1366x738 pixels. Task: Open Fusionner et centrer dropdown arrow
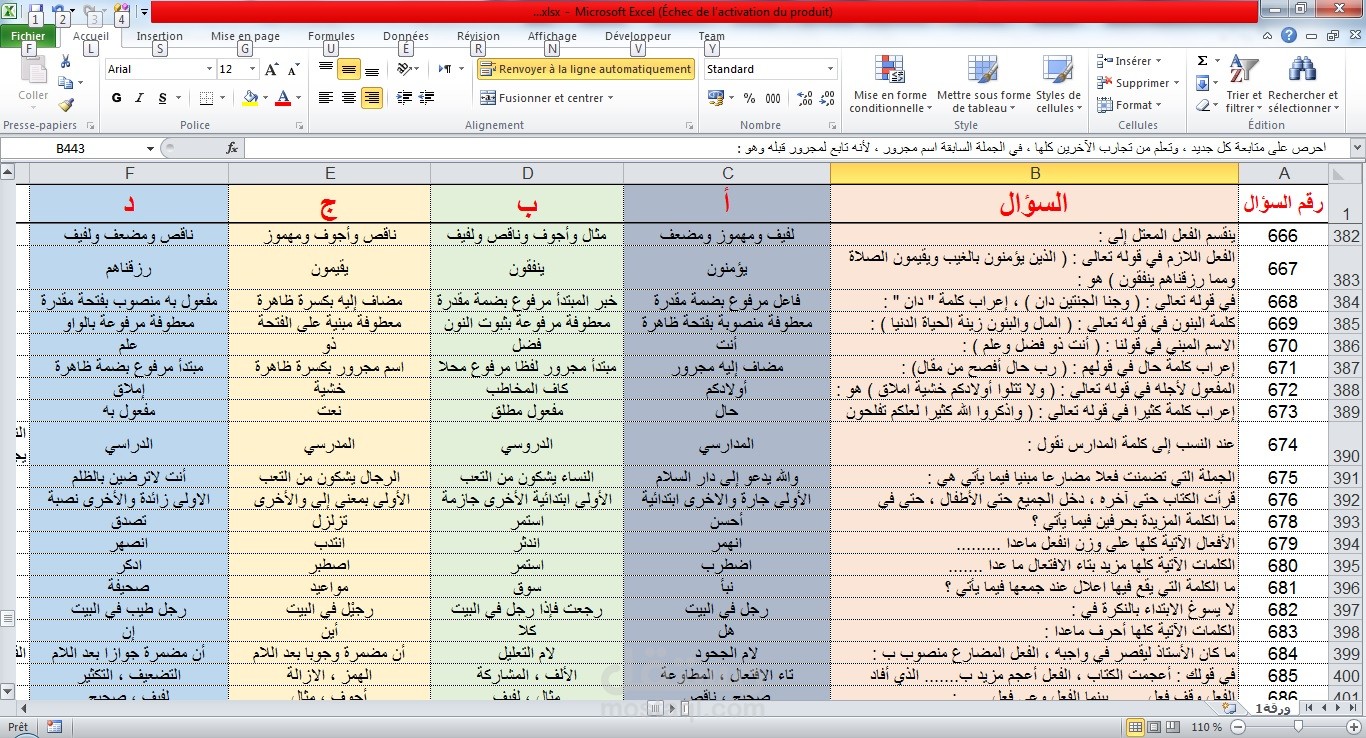[x=612, y=98]
